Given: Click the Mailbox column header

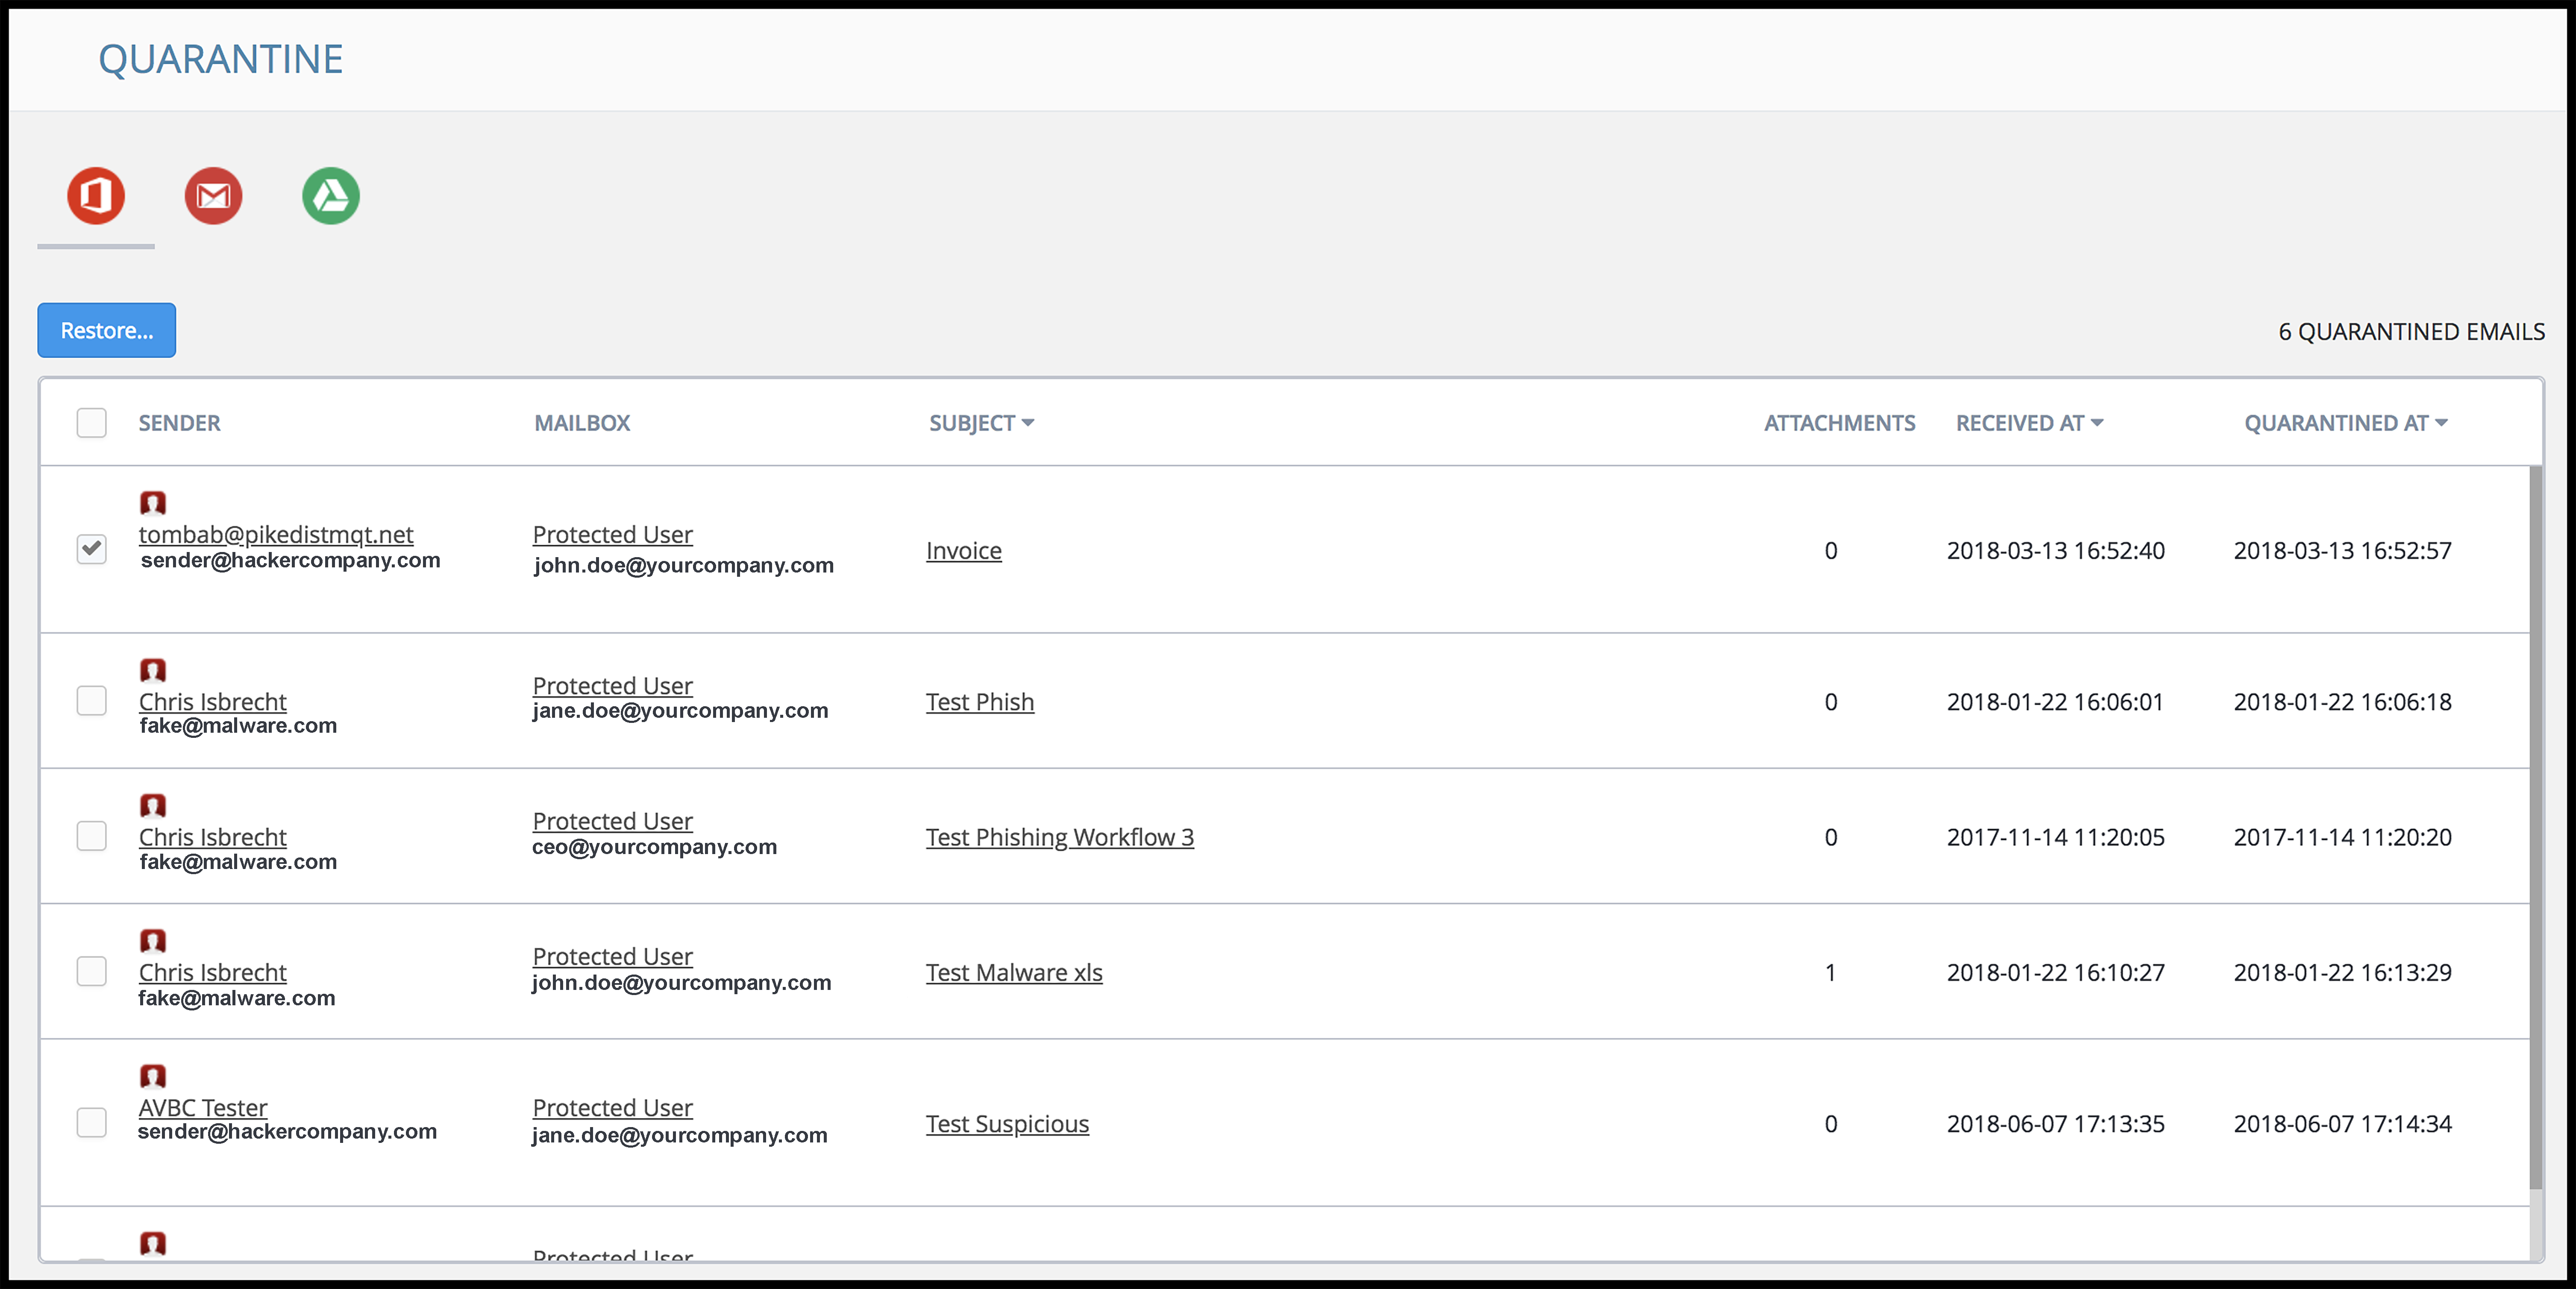Looking at the screenshot, I should coord(582,423).
